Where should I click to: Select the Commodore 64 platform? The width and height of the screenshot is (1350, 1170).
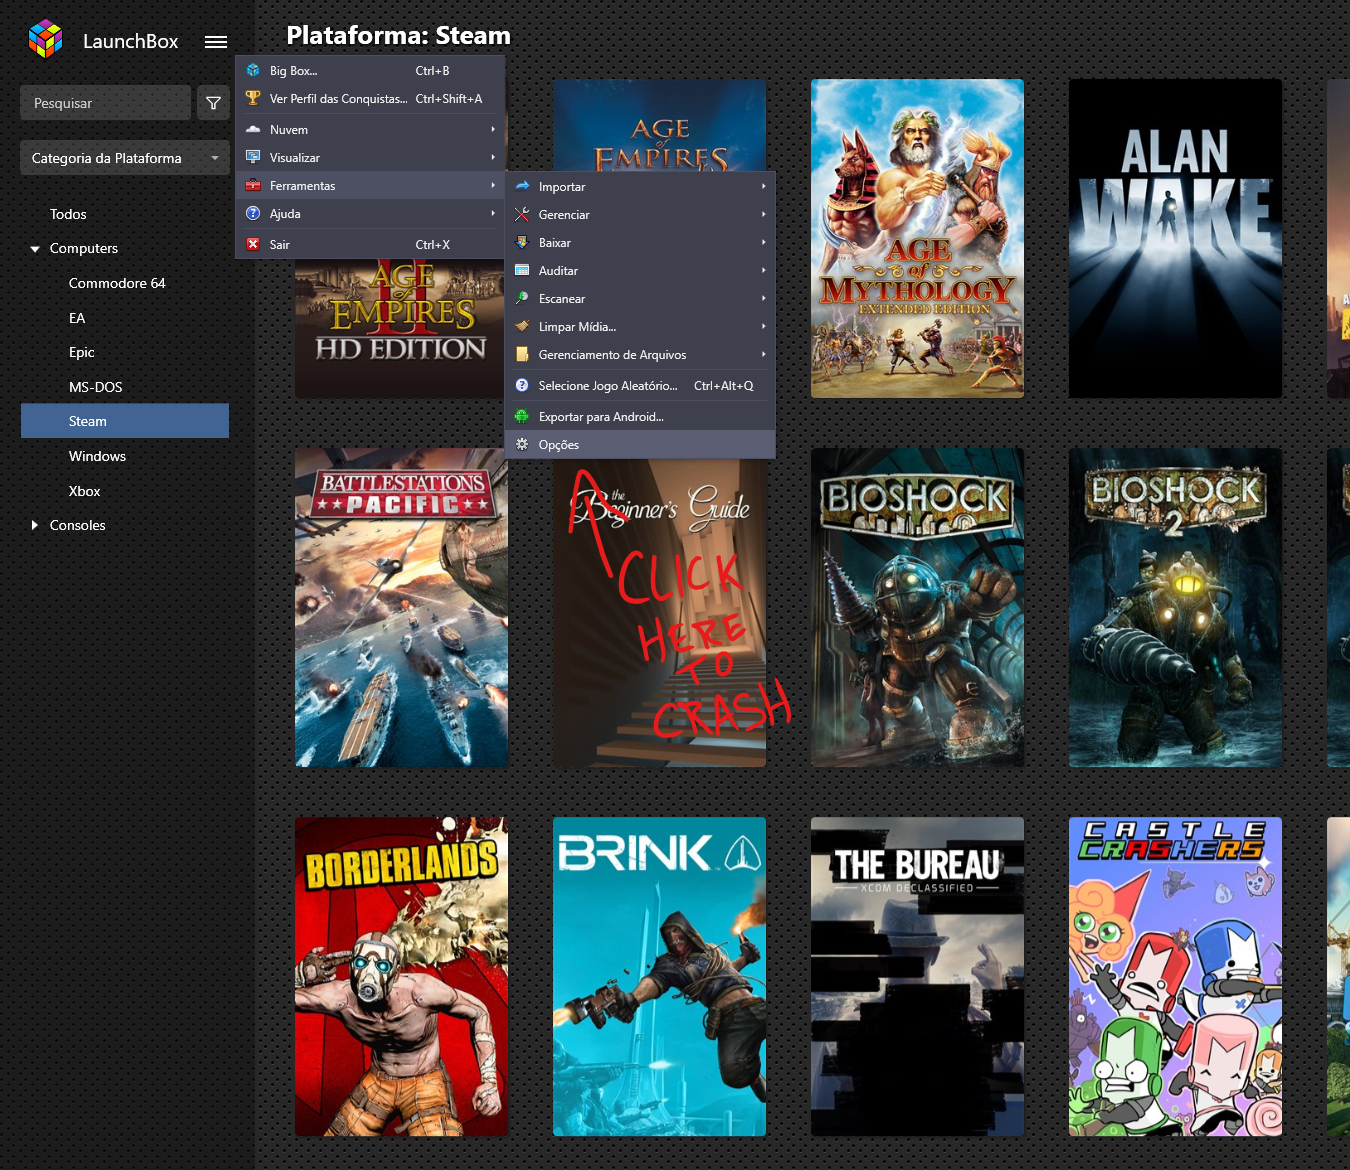coord(117,283)
